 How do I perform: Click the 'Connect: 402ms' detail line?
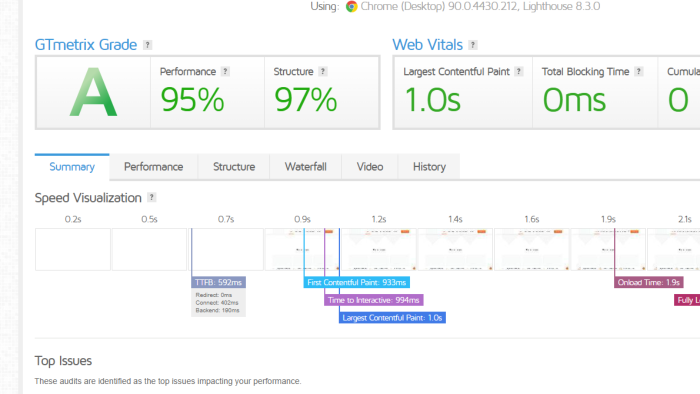point(217,303)
